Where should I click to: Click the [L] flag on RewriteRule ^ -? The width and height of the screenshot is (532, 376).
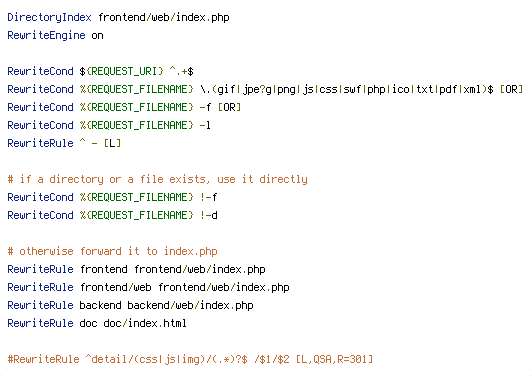[112, 143]
